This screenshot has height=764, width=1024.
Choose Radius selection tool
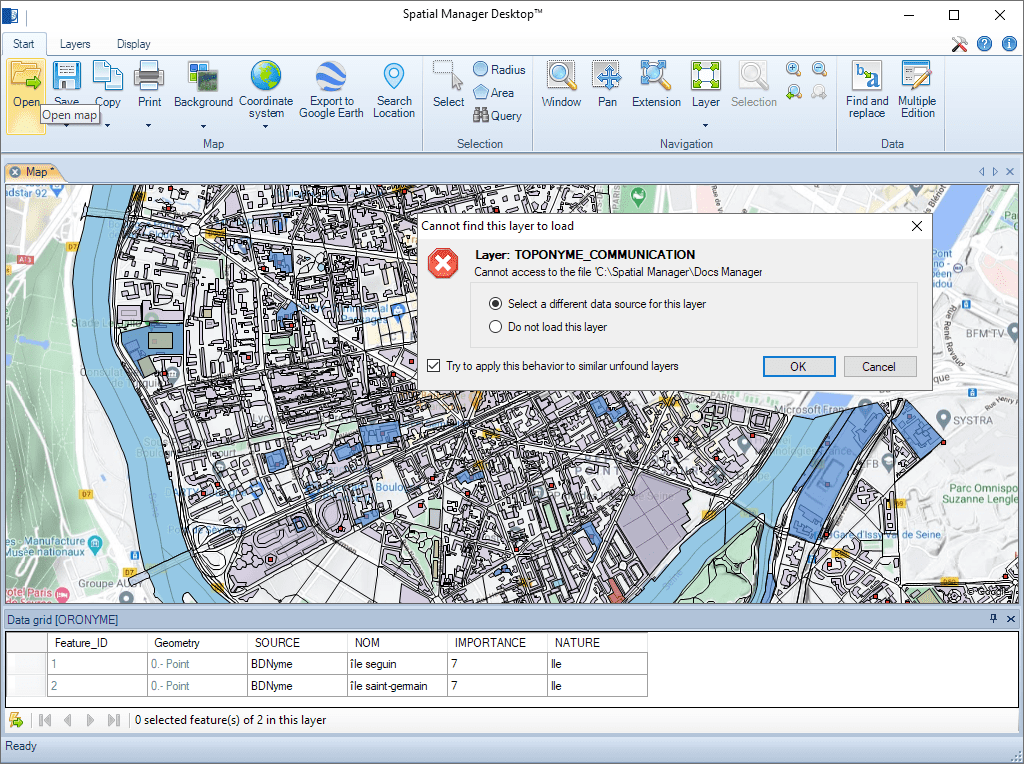(500, 69)
